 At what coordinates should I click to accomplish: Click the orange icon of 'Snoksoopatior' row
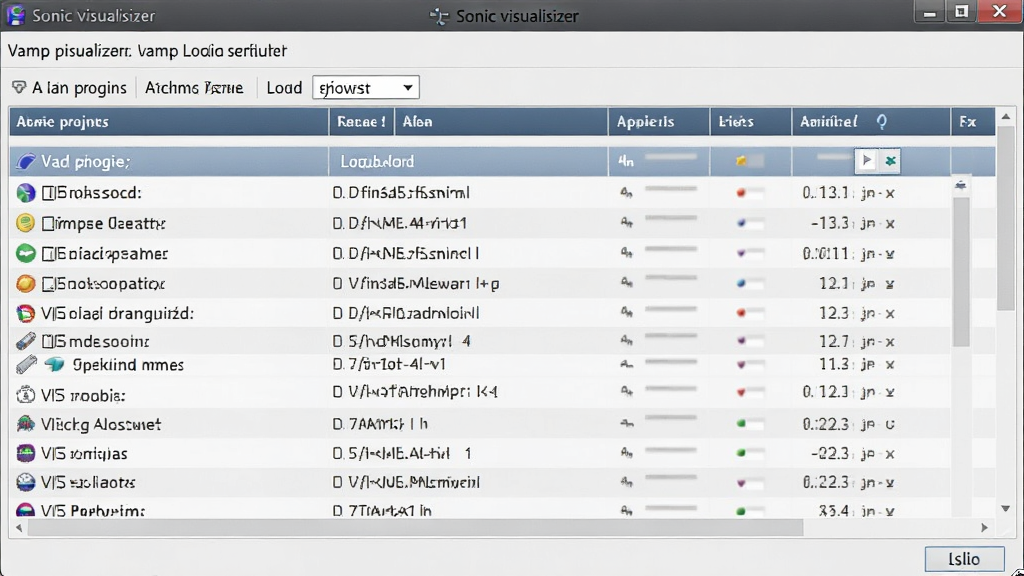[25, 283]
